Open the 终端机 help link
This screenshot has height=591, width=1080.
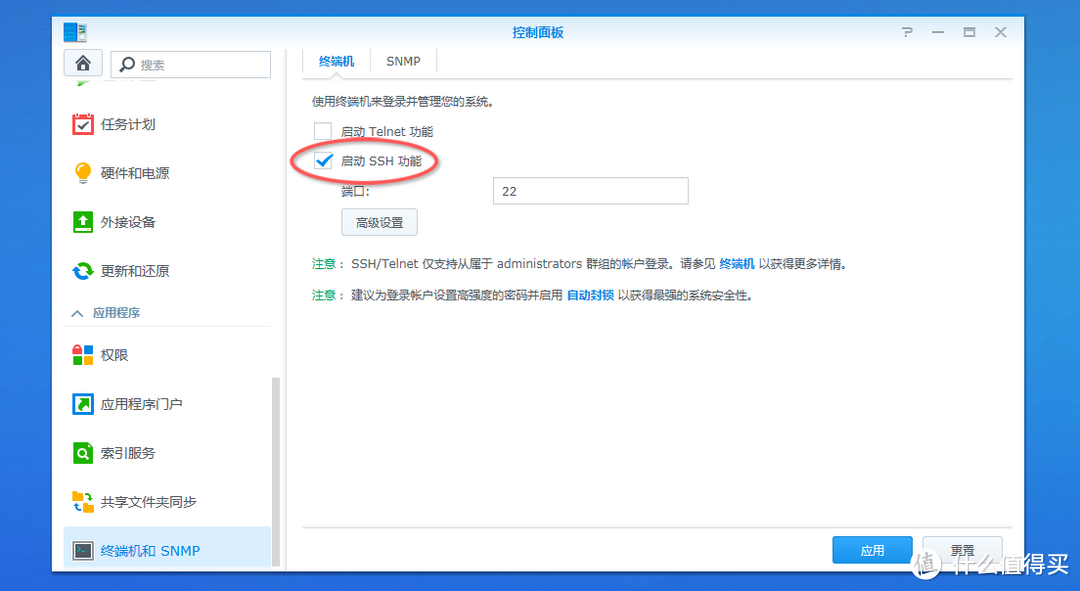coord(736,264)
